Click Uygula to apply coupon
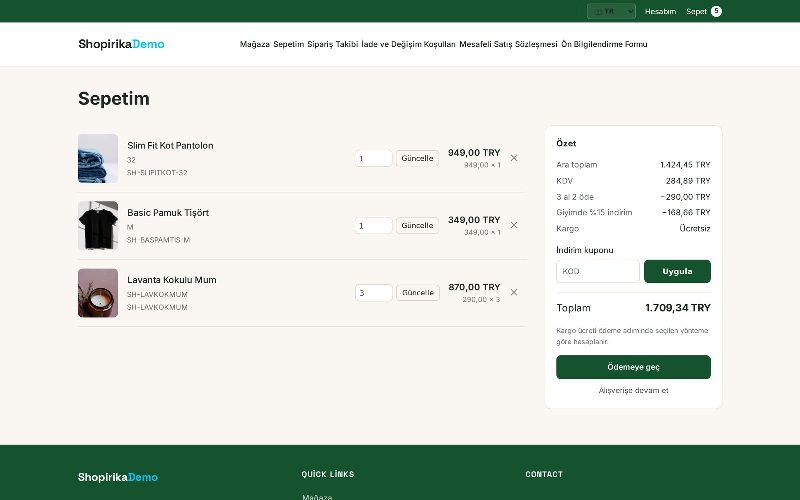800x500 pixels. 677,271
